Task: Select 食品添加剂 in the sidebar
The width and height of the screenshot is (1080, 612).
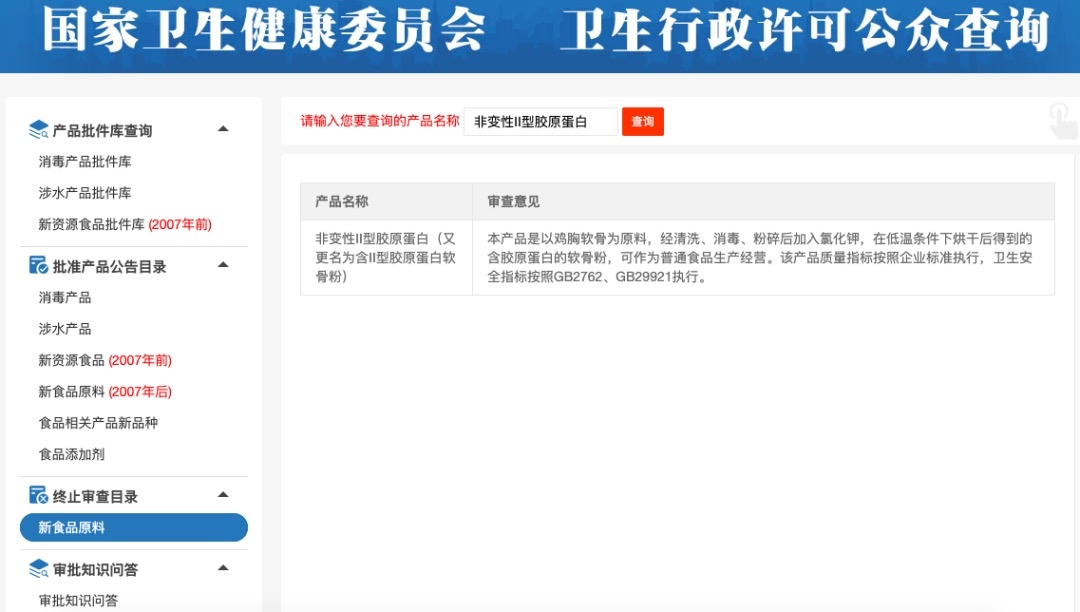Action: coord(72,454)
